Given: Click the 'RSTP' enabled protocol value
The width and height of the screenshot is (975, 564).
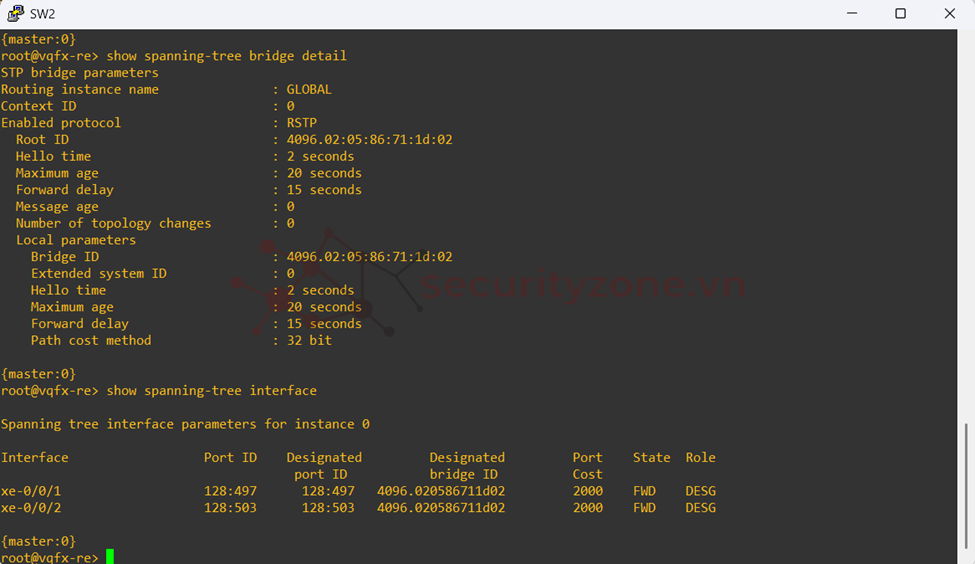Looking at the screenshot, I should (x=302, y=123).
